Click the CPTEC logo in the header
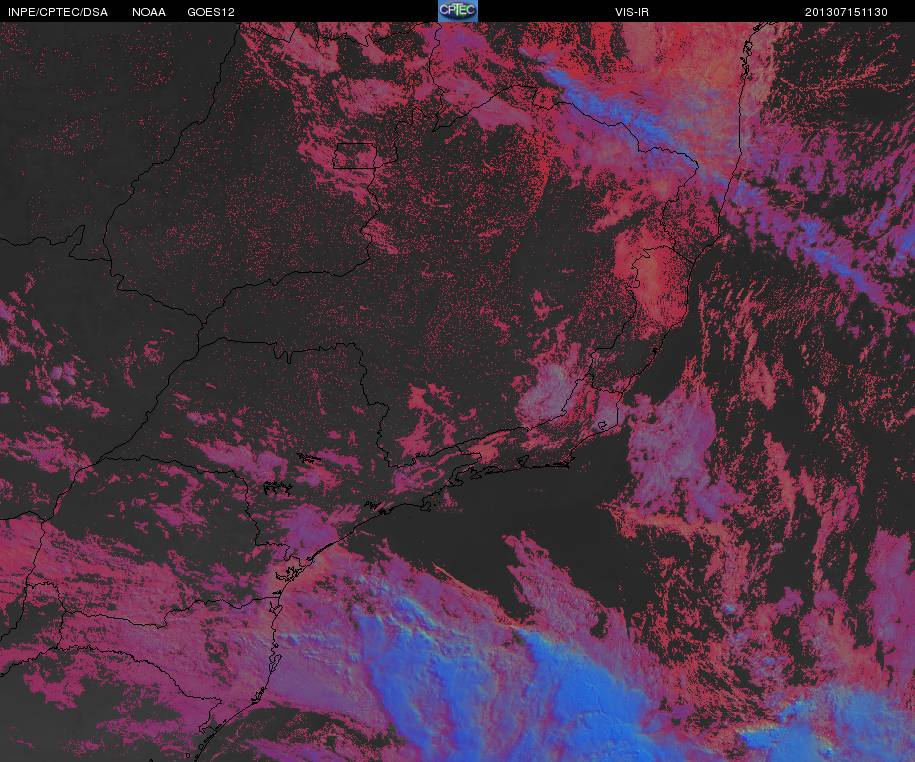Viewport: 915px width, 762px height. [x=458, y=11]
